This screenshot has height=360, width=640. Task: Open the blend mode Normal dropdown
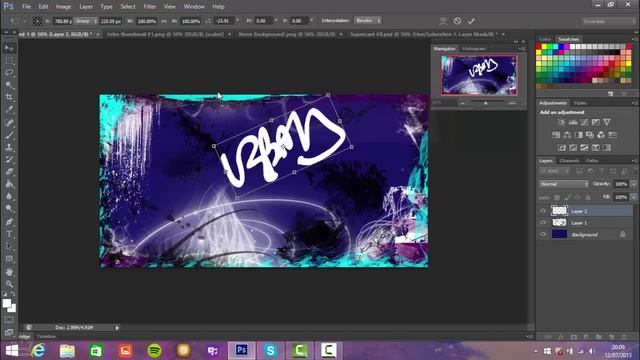click(563, 184)
